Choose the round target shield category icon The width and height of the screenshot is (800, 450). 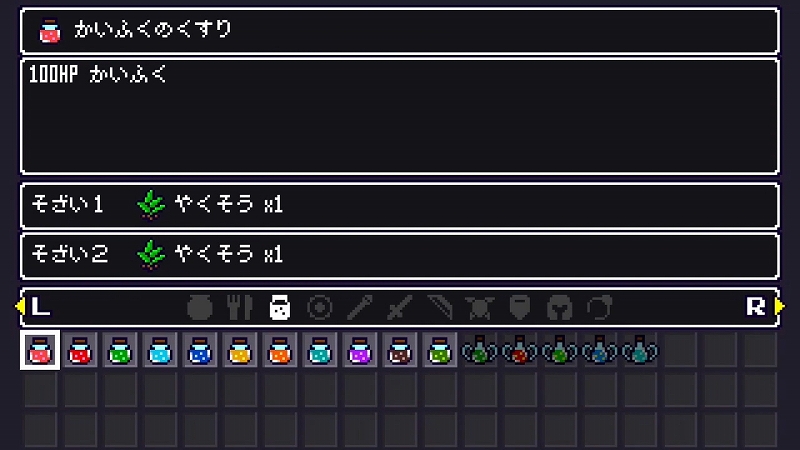point(320,308)
